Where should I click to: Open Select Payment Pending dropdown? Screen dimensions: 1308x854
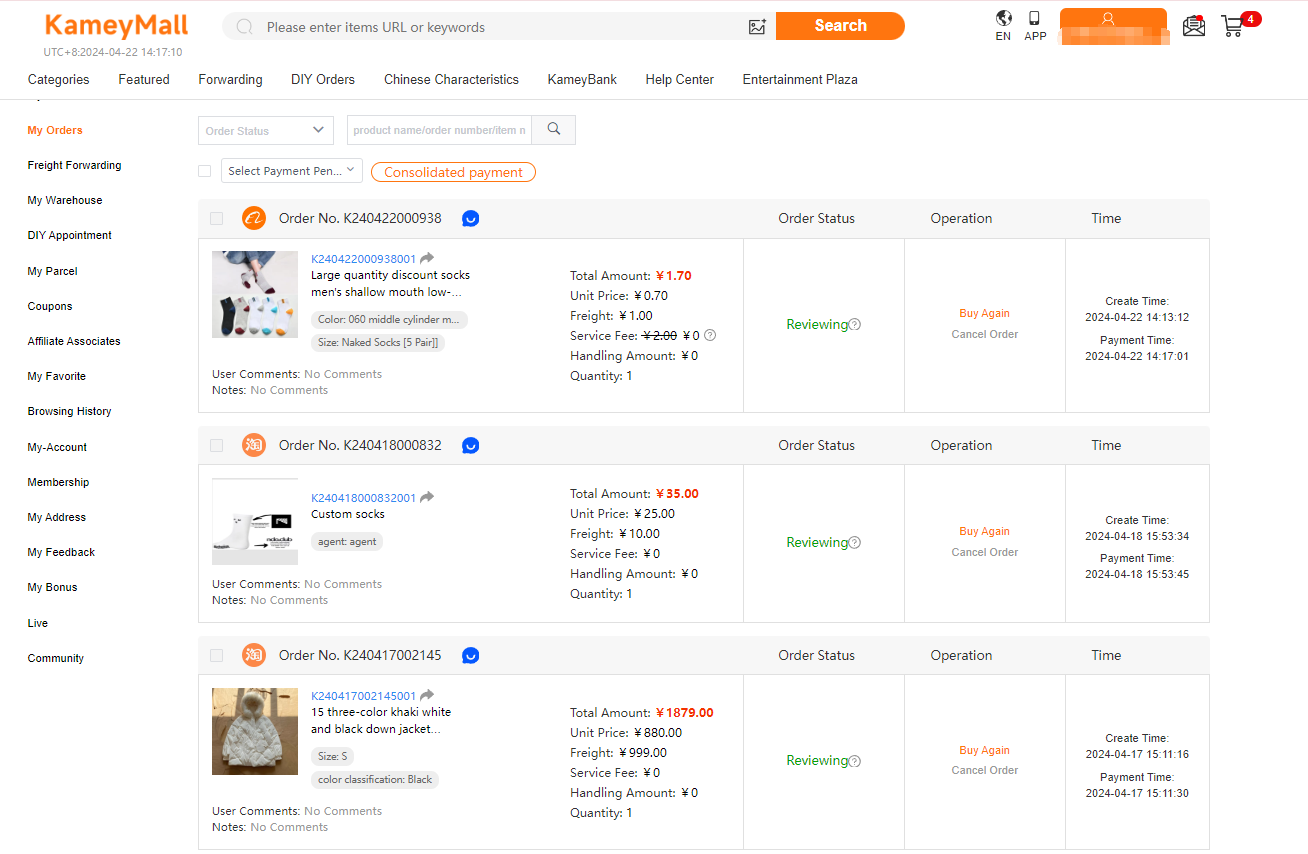291,171
